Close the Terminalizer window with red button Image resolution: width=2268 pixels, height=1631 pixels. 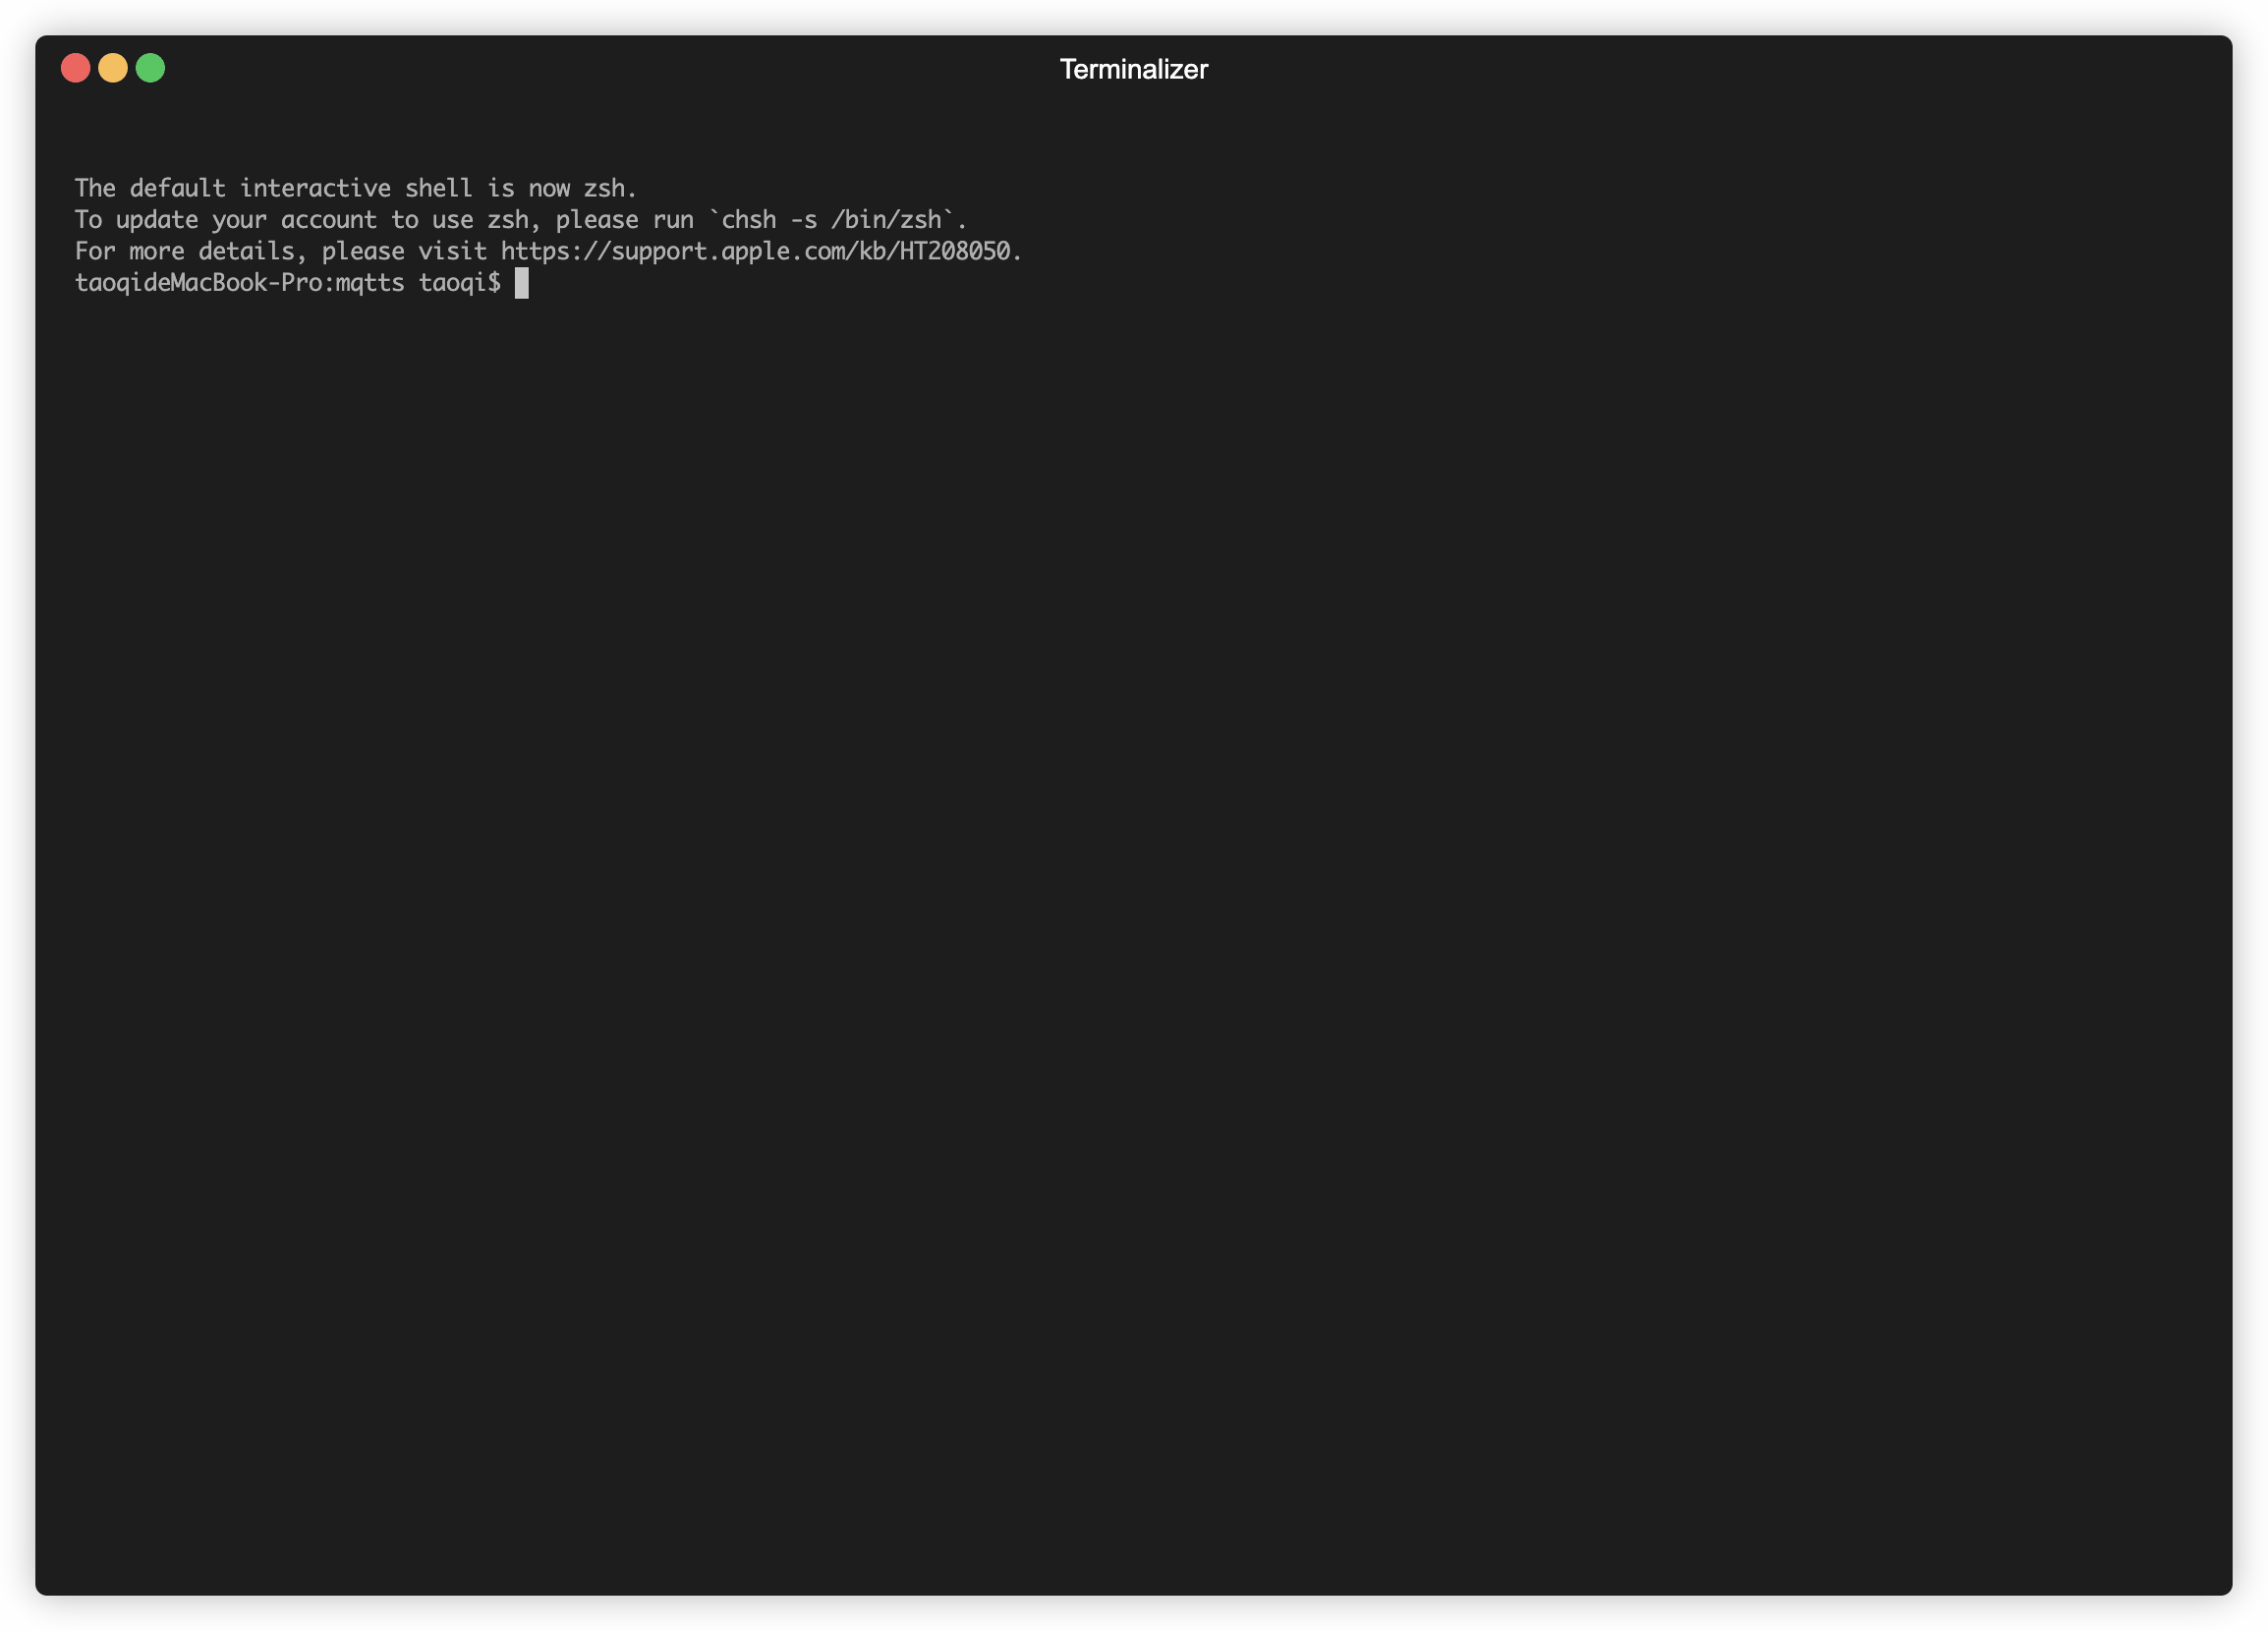click(x=75, y=68)
